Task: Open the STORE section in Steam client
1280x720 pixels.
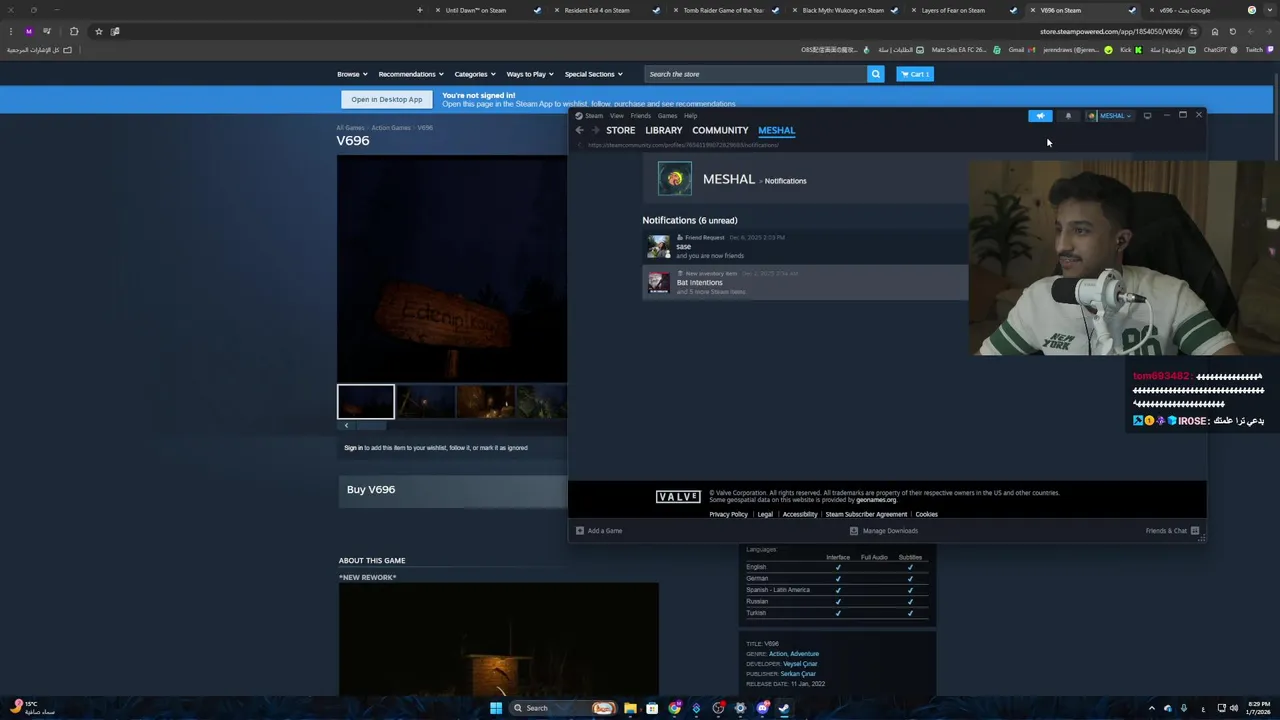Action: tap(620, 130)
